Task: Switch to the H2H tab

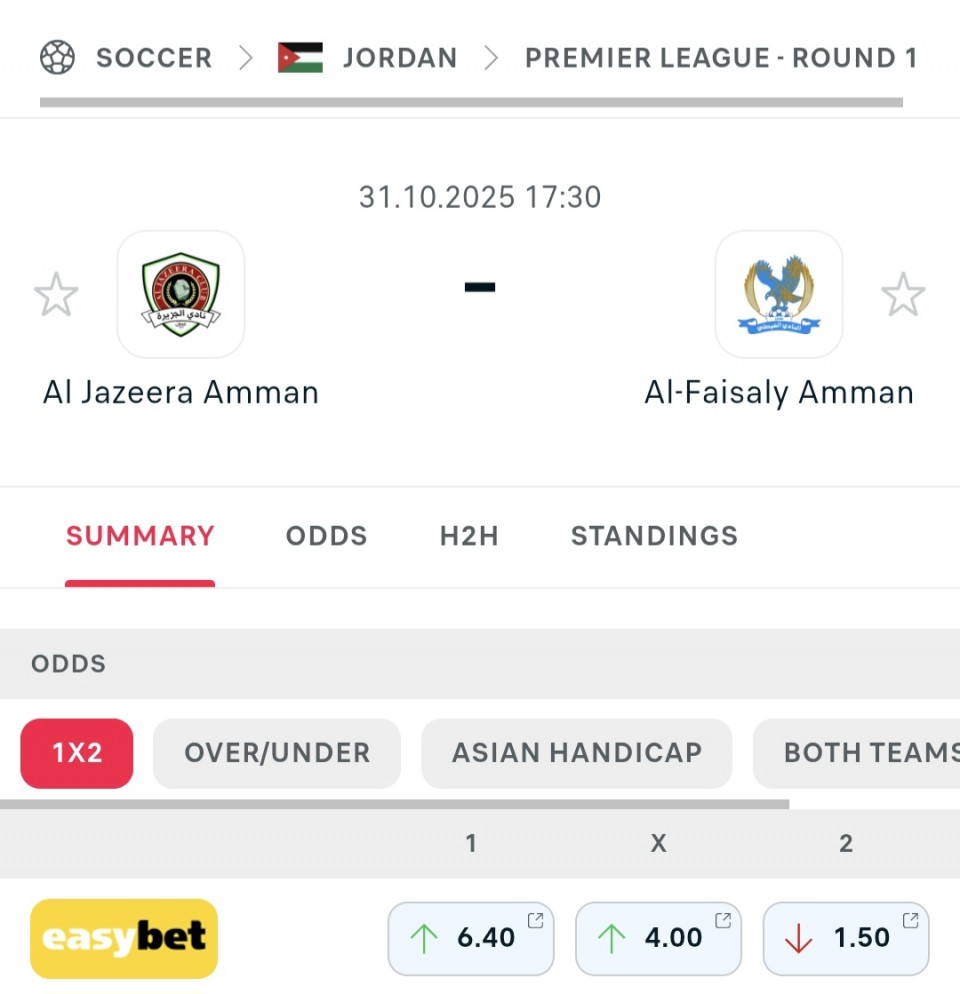Action: [x=469, y=536]
